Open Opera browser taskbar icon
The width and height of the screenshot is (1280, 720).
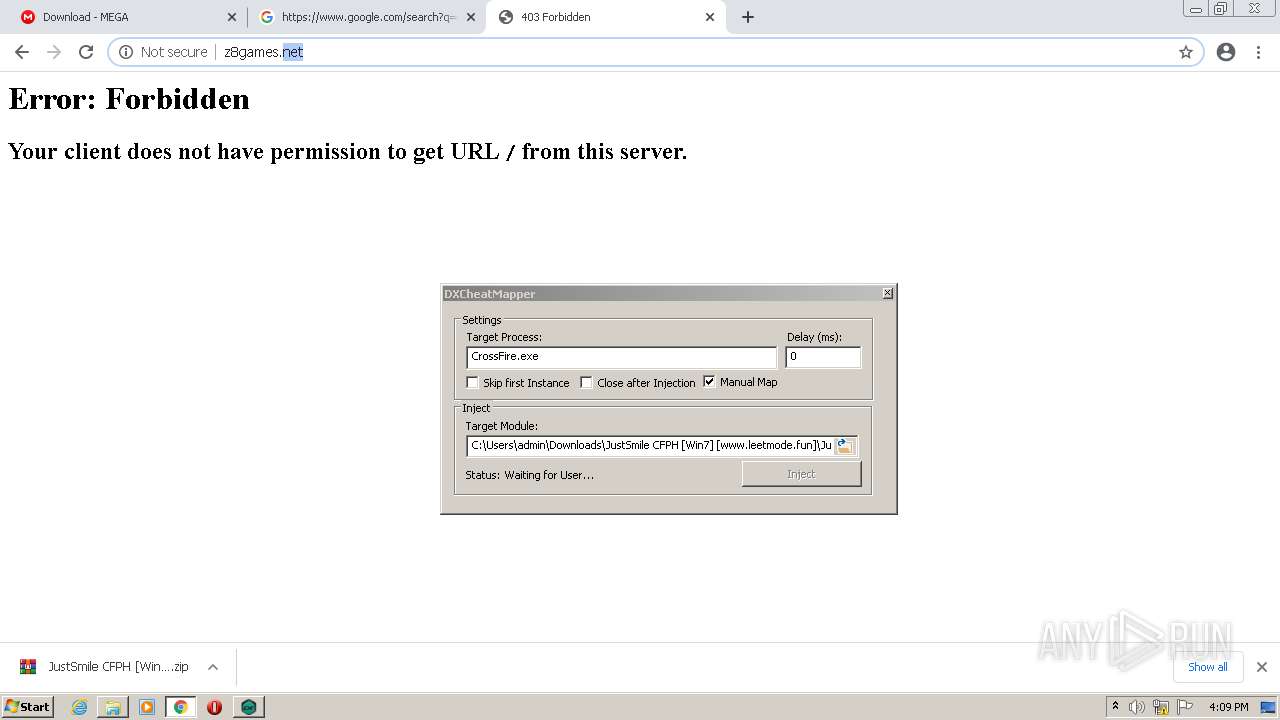point(214,707)
